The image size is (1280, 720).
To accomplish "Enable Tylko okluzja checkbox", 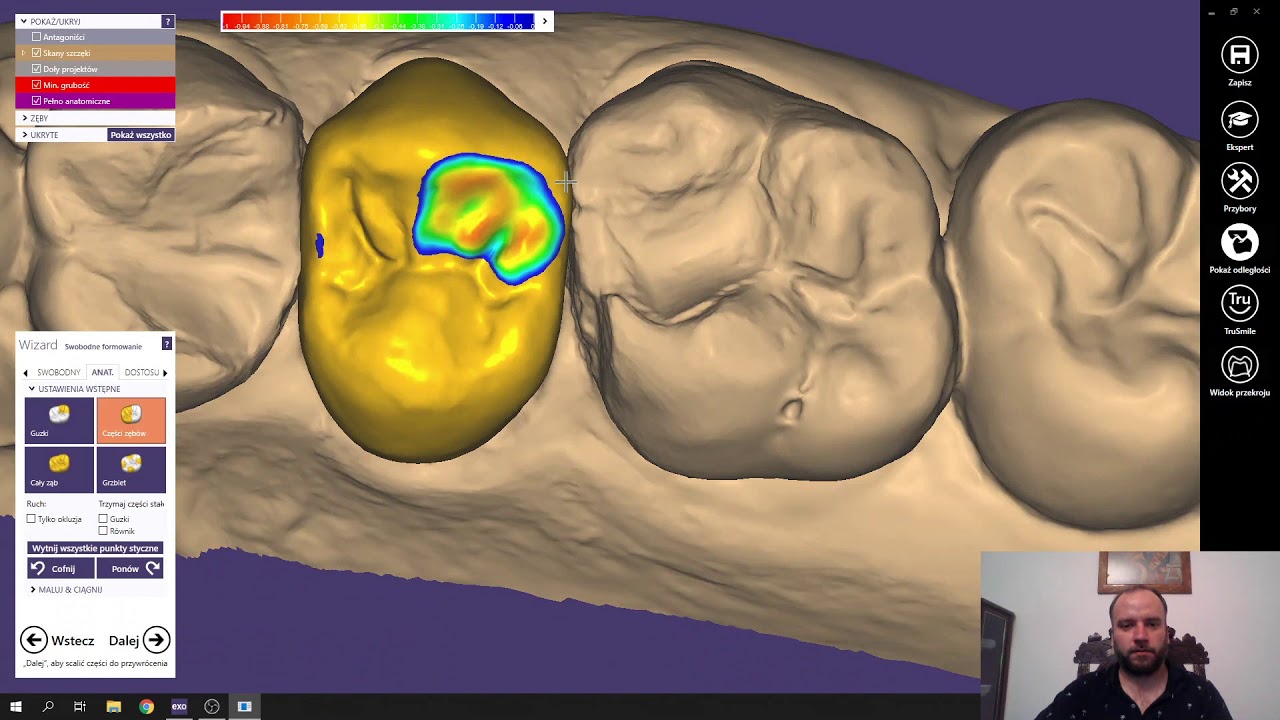I will [31, 519].
